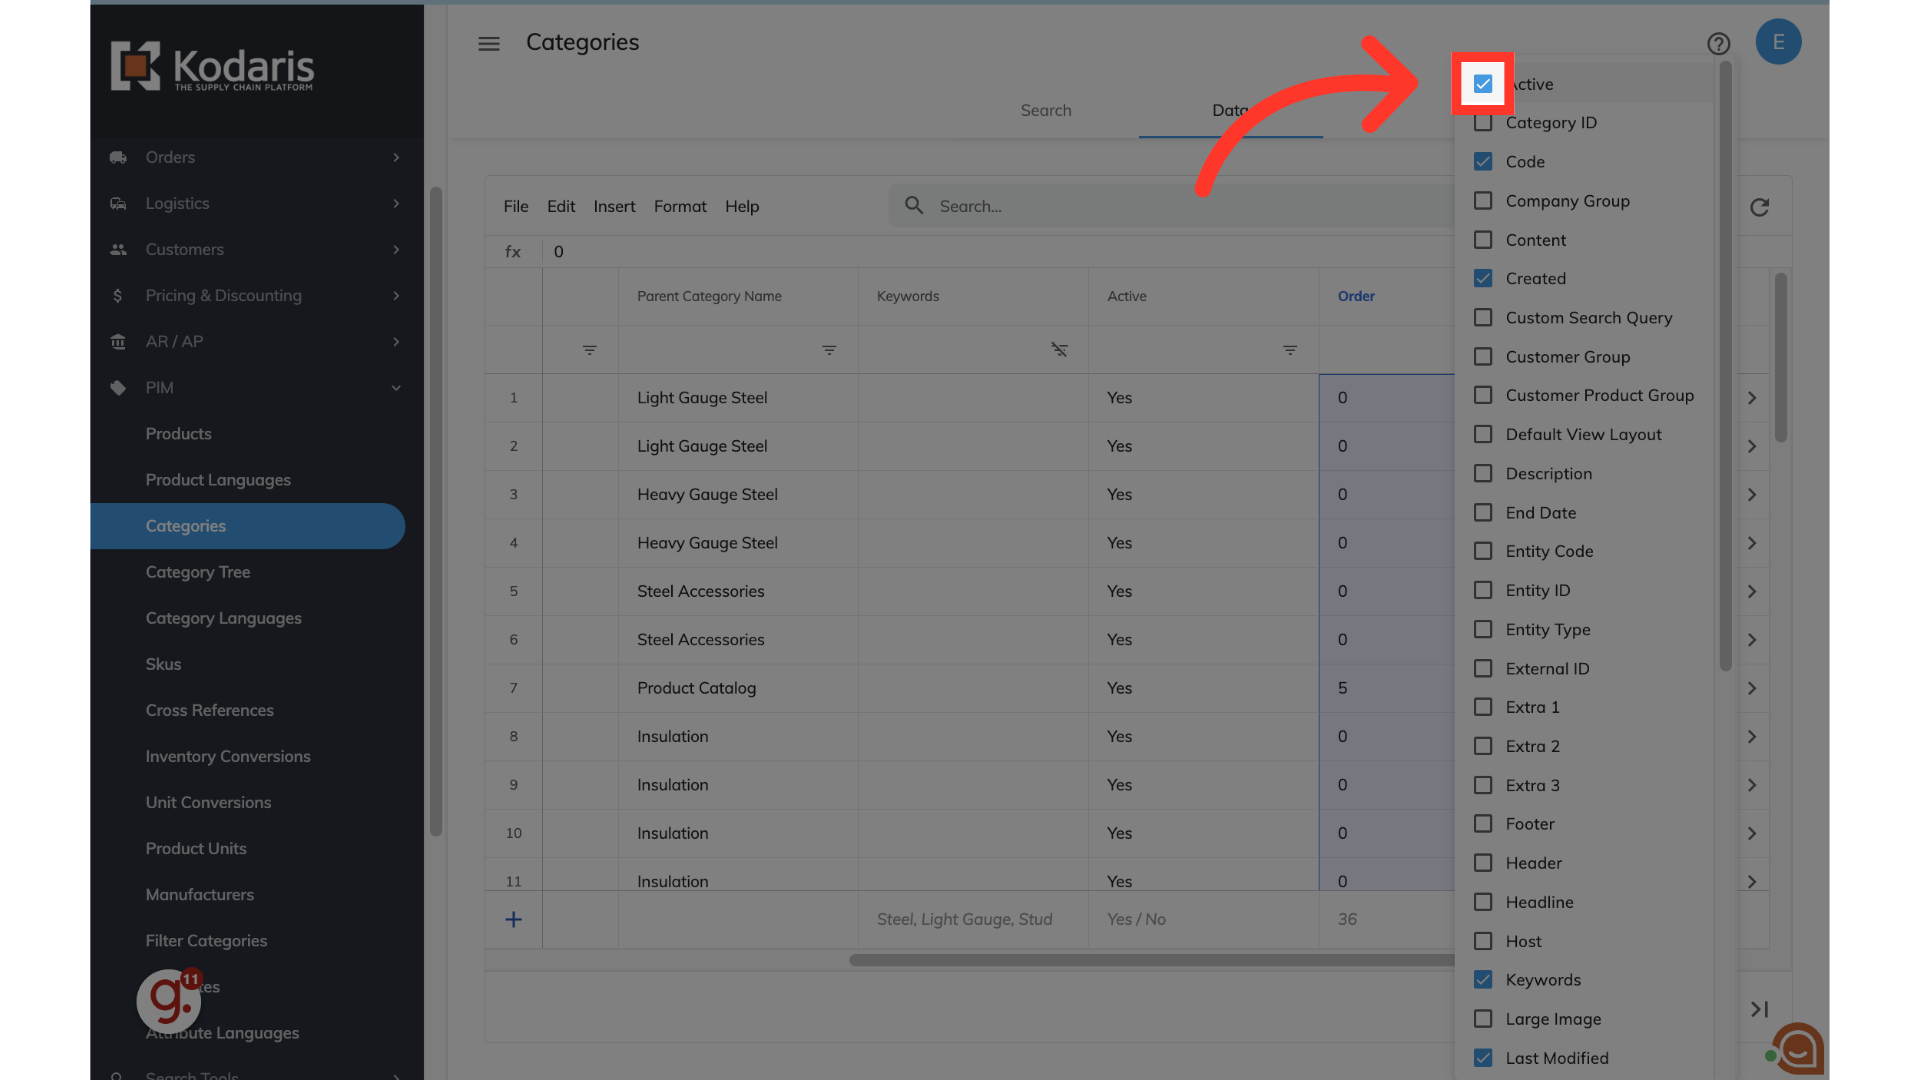Click the Grammarly badge icon
The width and height of the screenshot is (1920, 1080).
click(x=167, y=1000)
